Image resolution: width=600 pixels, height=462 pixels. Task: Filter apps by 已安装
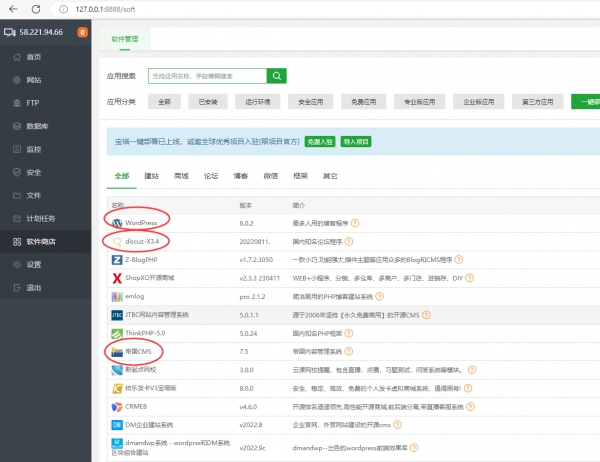point(208,102)
